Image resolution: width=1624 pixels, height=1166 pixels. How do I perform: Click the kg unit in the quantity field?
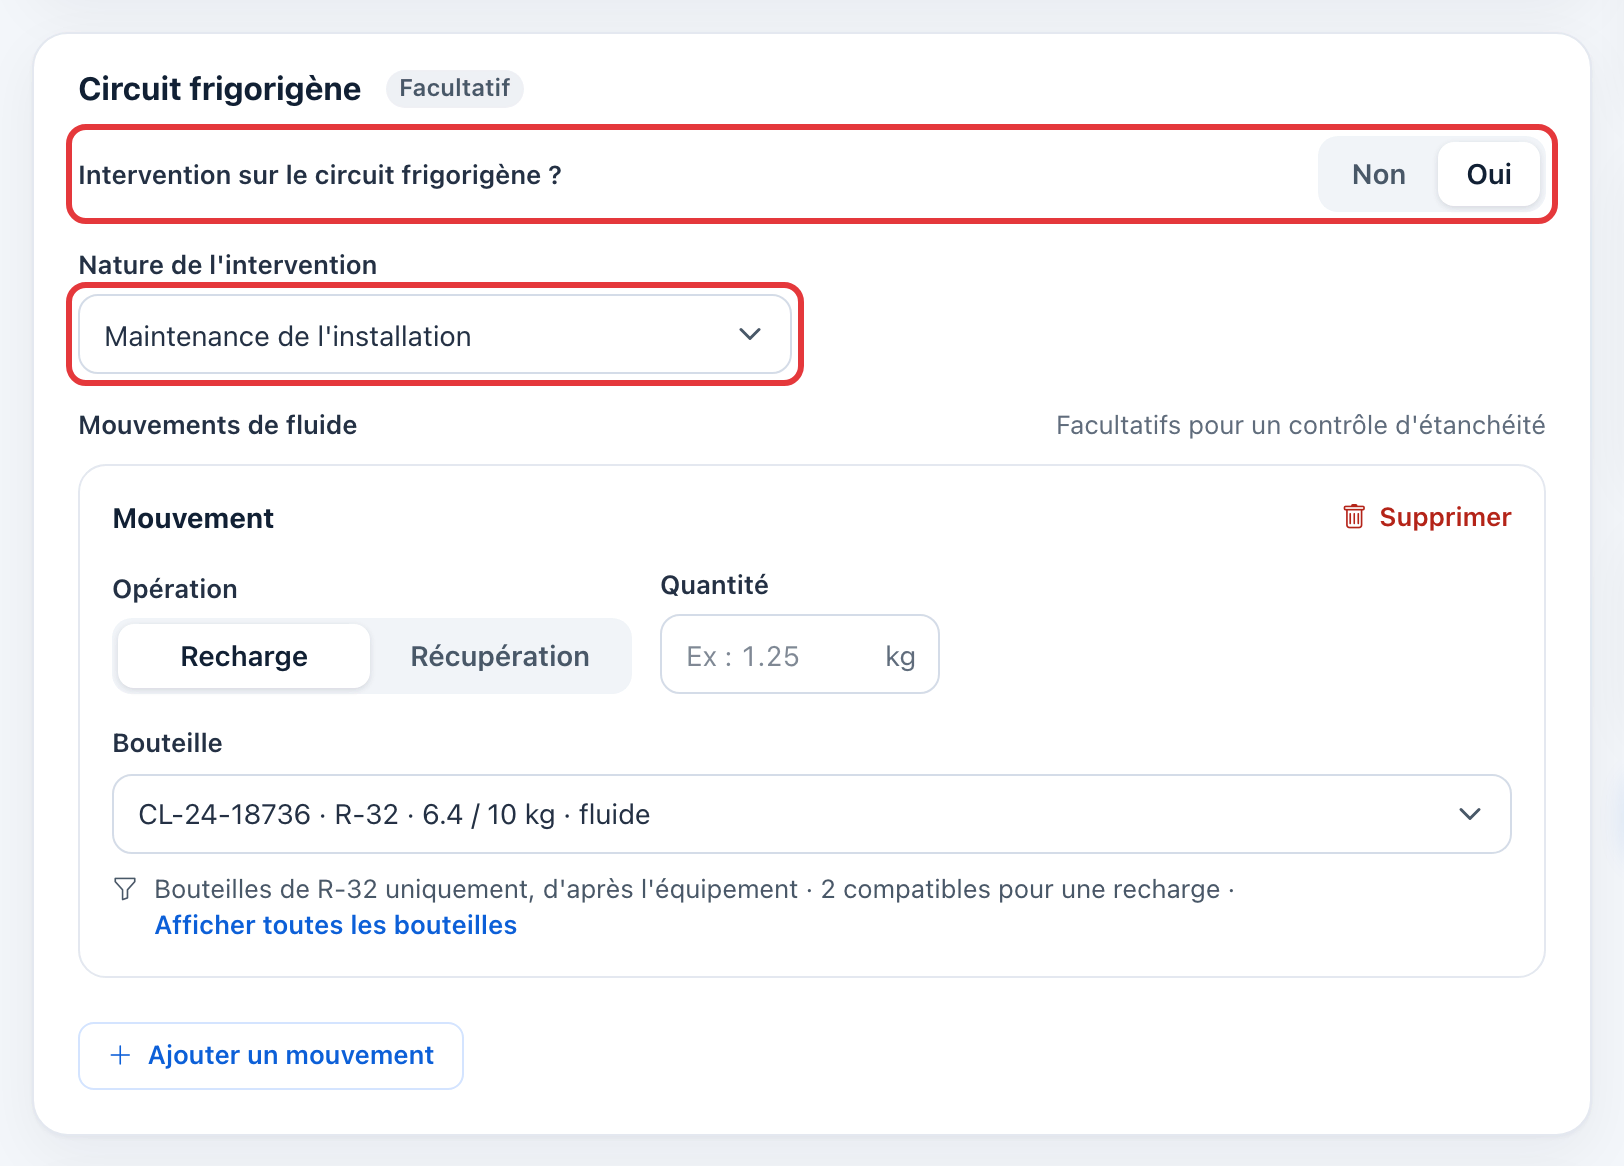(x=900, y=656)
